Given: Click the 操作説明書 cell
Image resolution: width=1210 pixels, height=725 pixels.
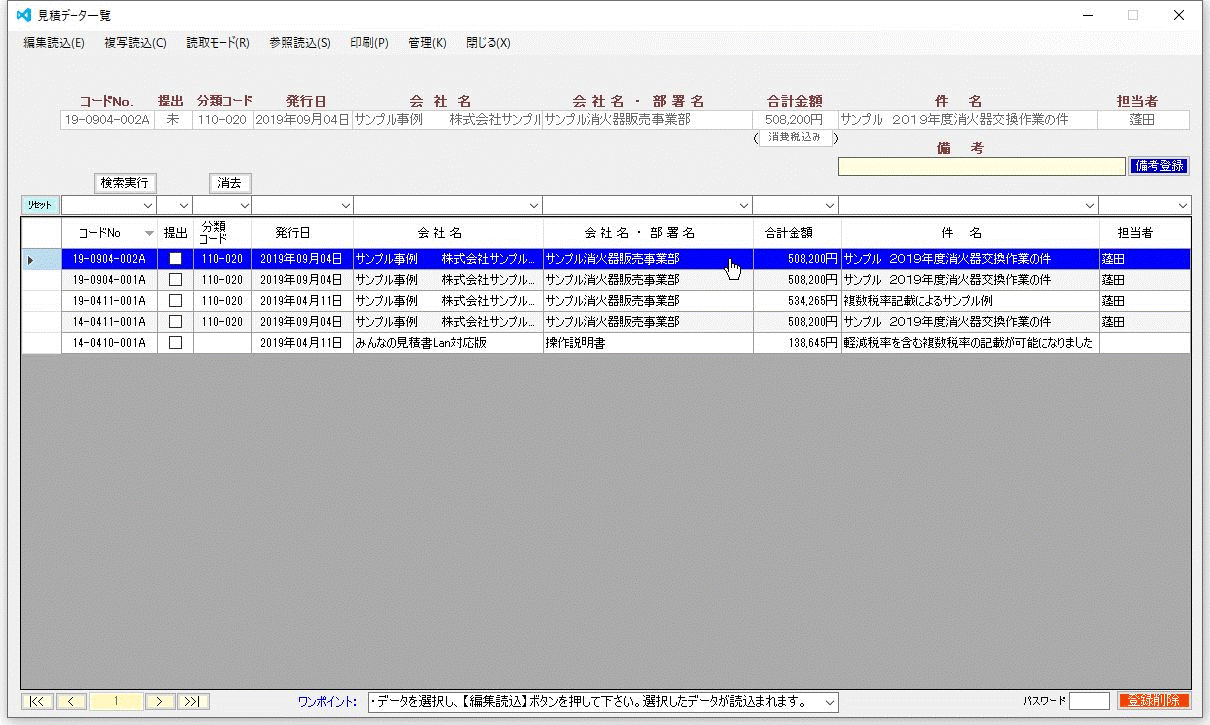Looking at the screenshot, I should click(x=648, y=343).
